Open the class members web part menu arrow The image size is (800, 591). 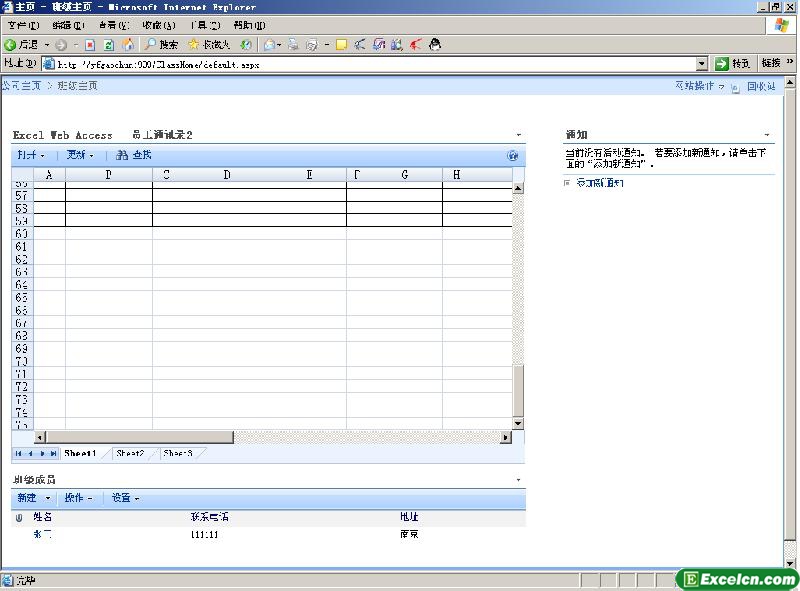tap(518, 480)
